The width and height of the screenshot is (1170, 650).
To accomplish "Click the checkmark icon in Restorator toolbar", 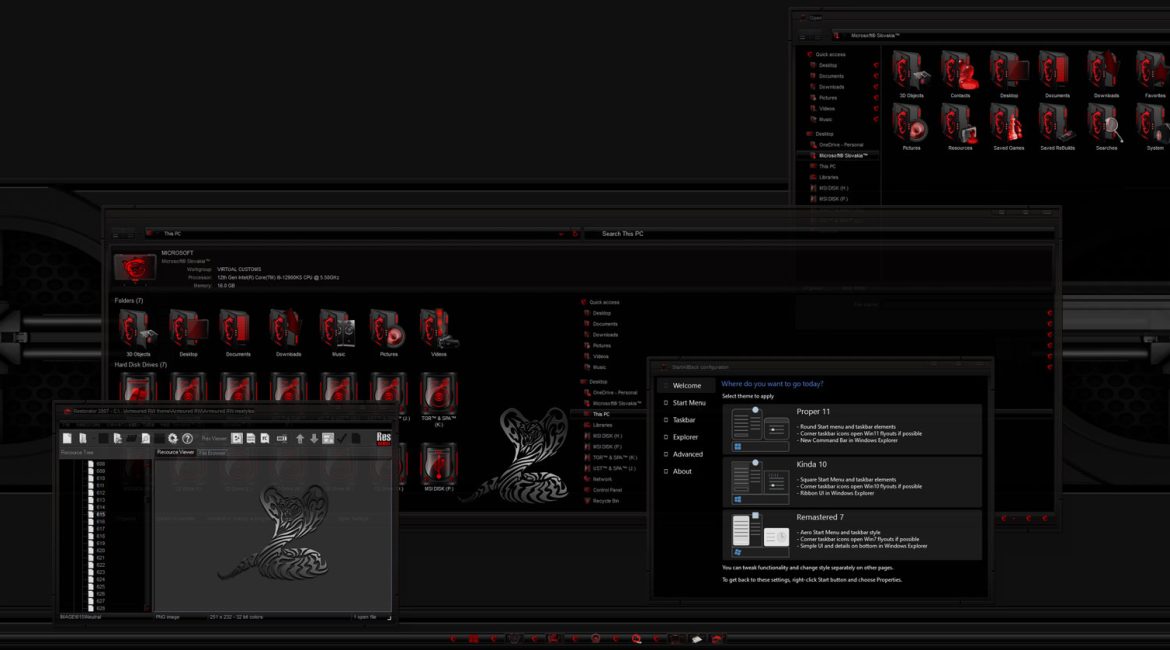I will tap(341, 438).
